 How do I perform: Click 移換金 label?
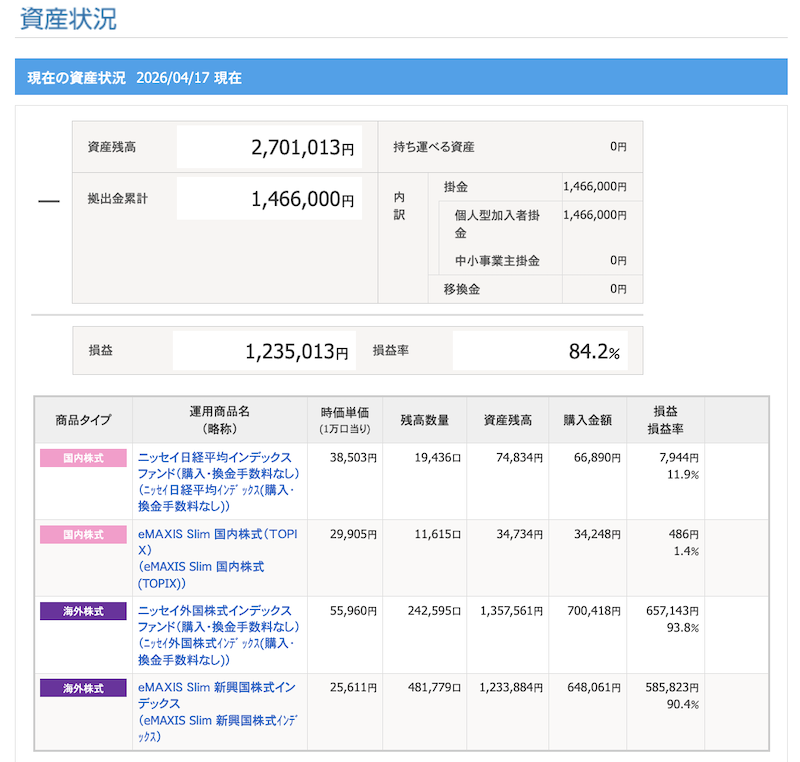click(x=462, y=289)
